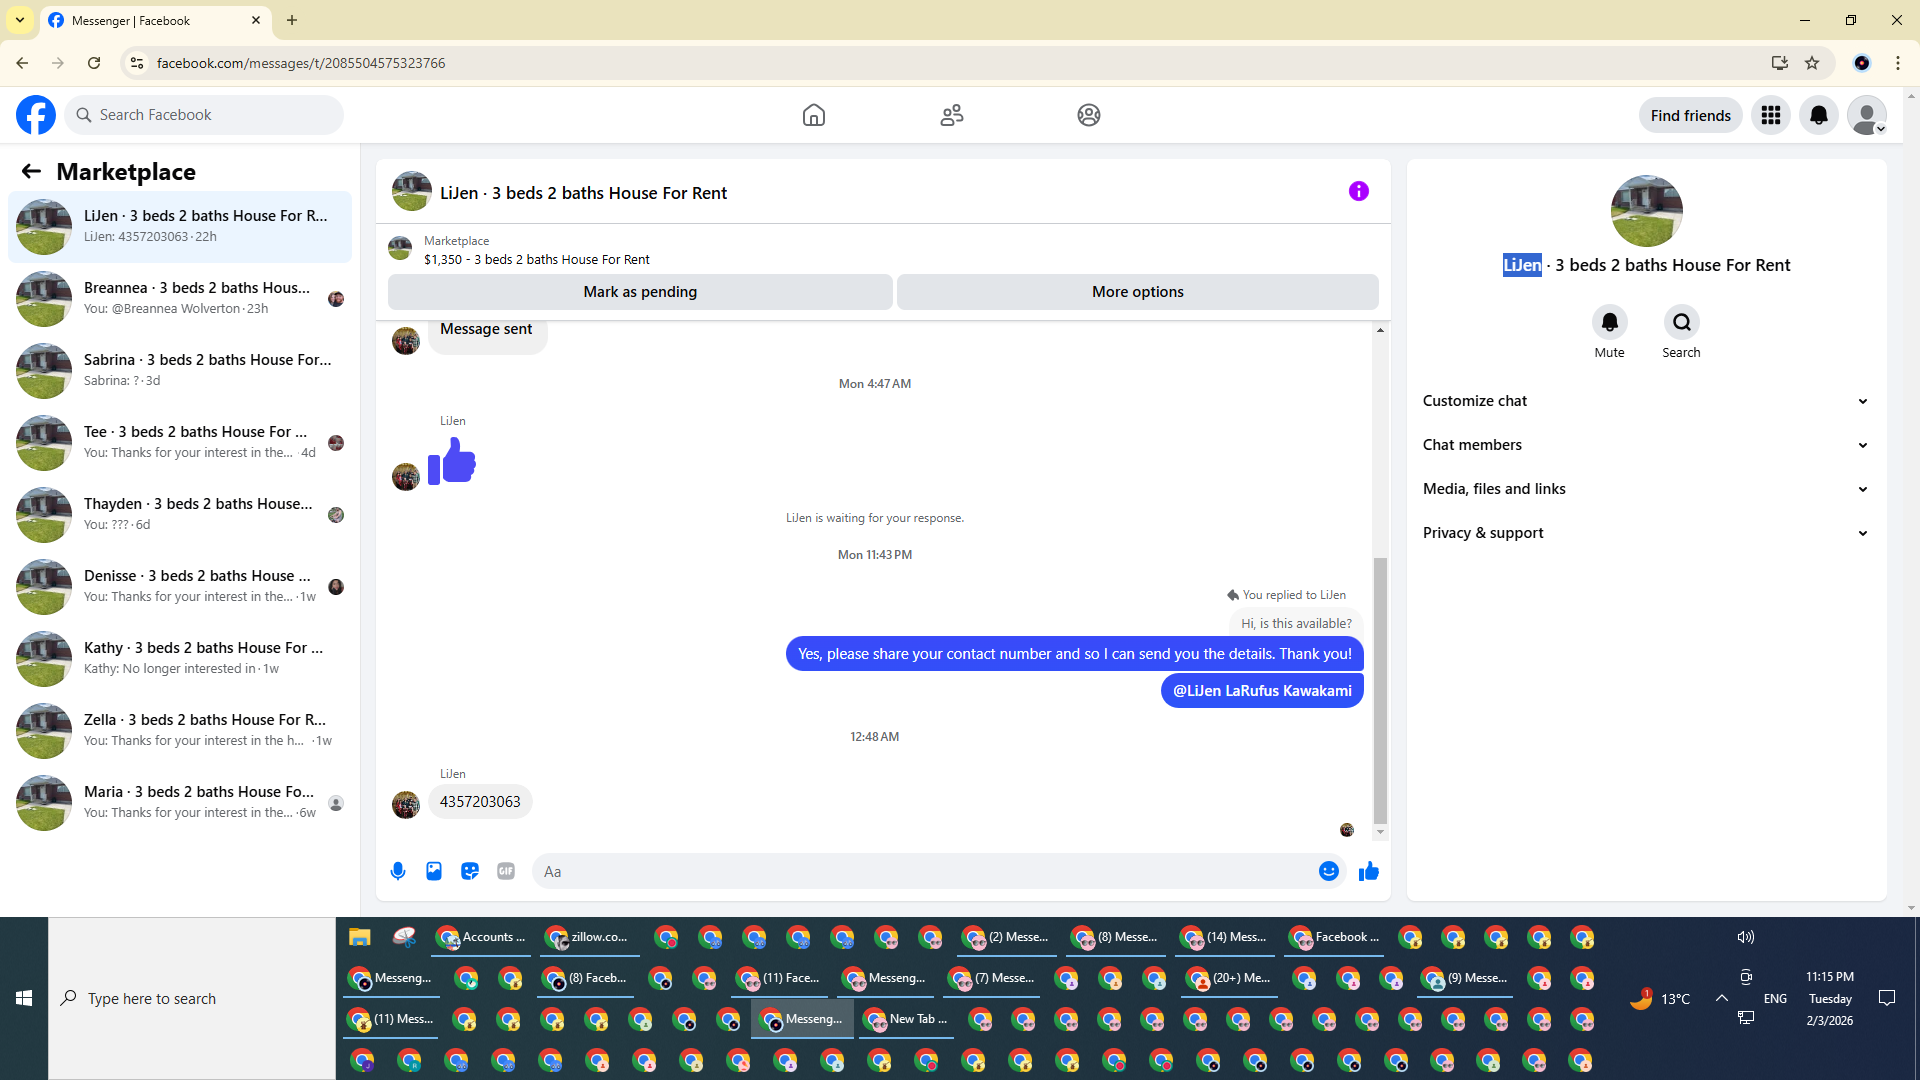Open the sticker picker icon
1920x1080 pixels.
(x=470, y=871)
